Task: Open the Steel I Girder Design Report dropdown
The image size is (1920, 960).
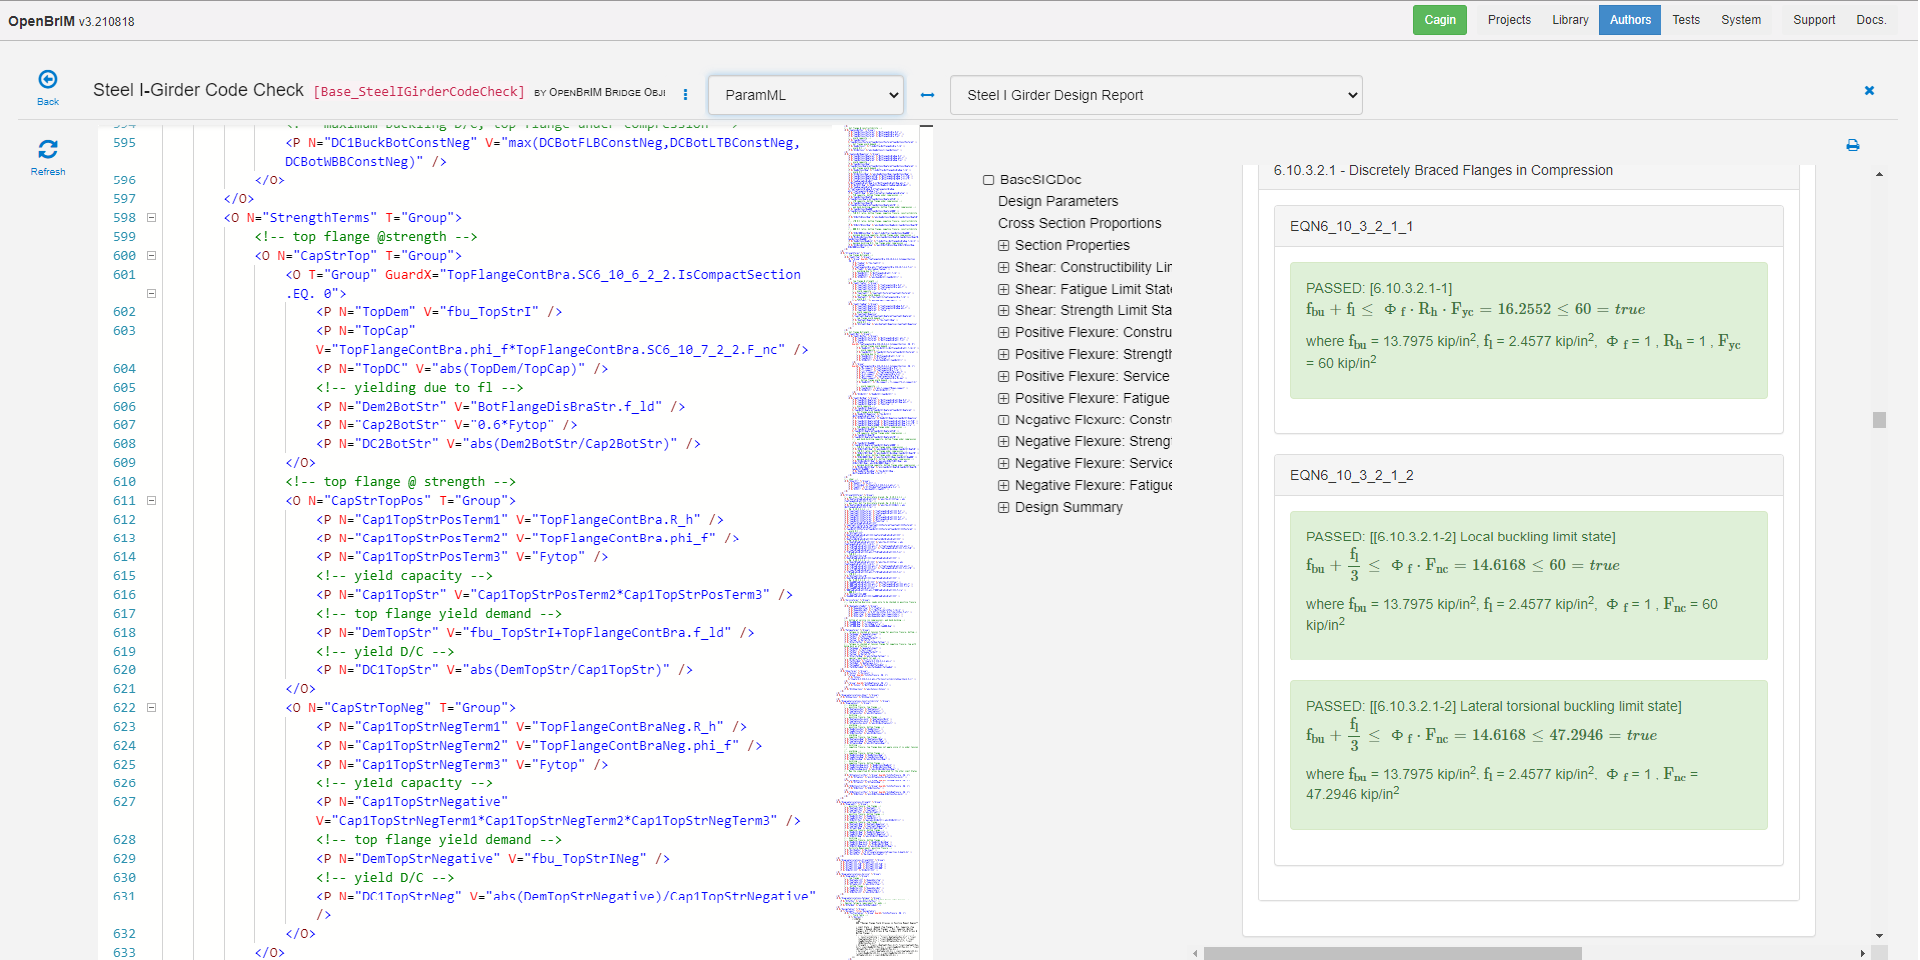Action: [1156, 95]
